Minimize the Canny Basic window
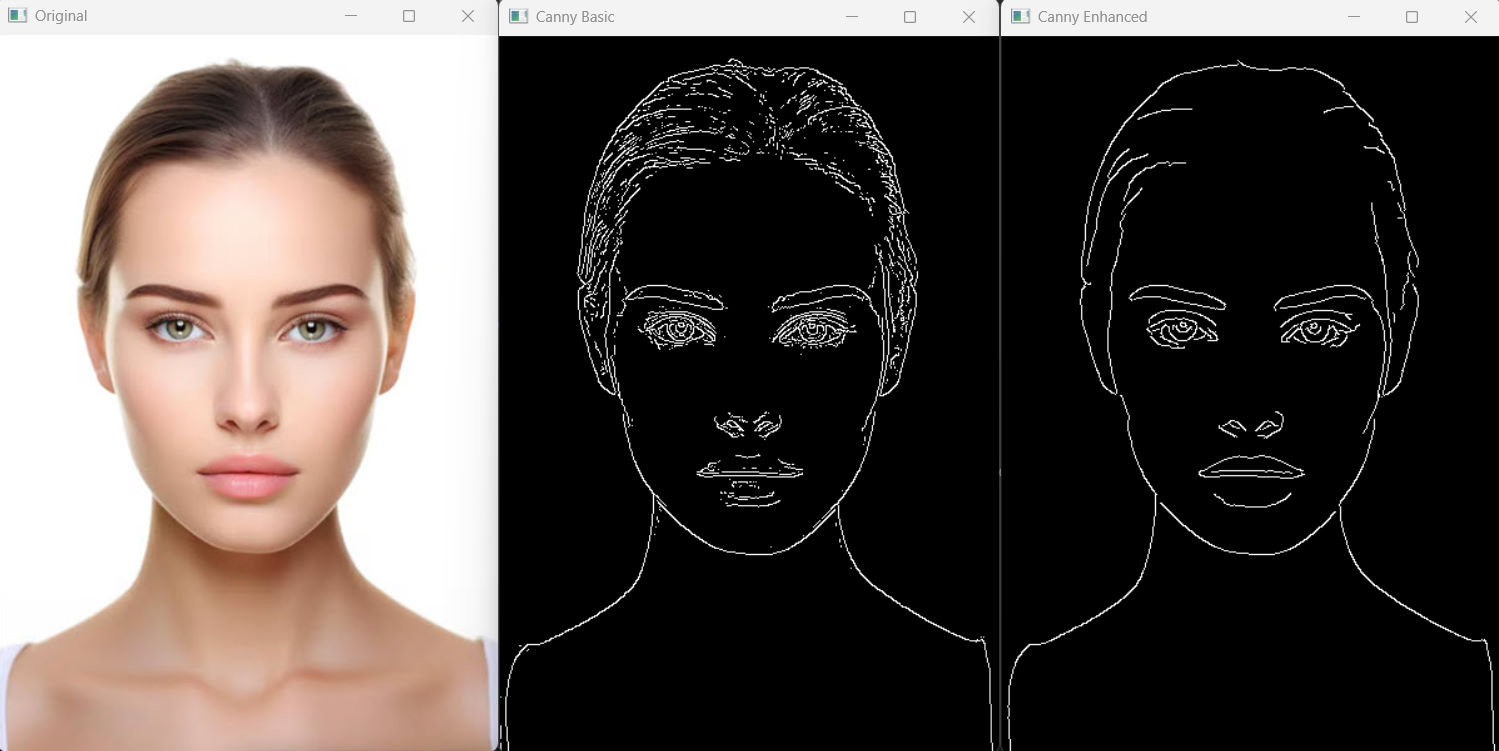Screen dimensions: 1499x751 coord(851,17)
